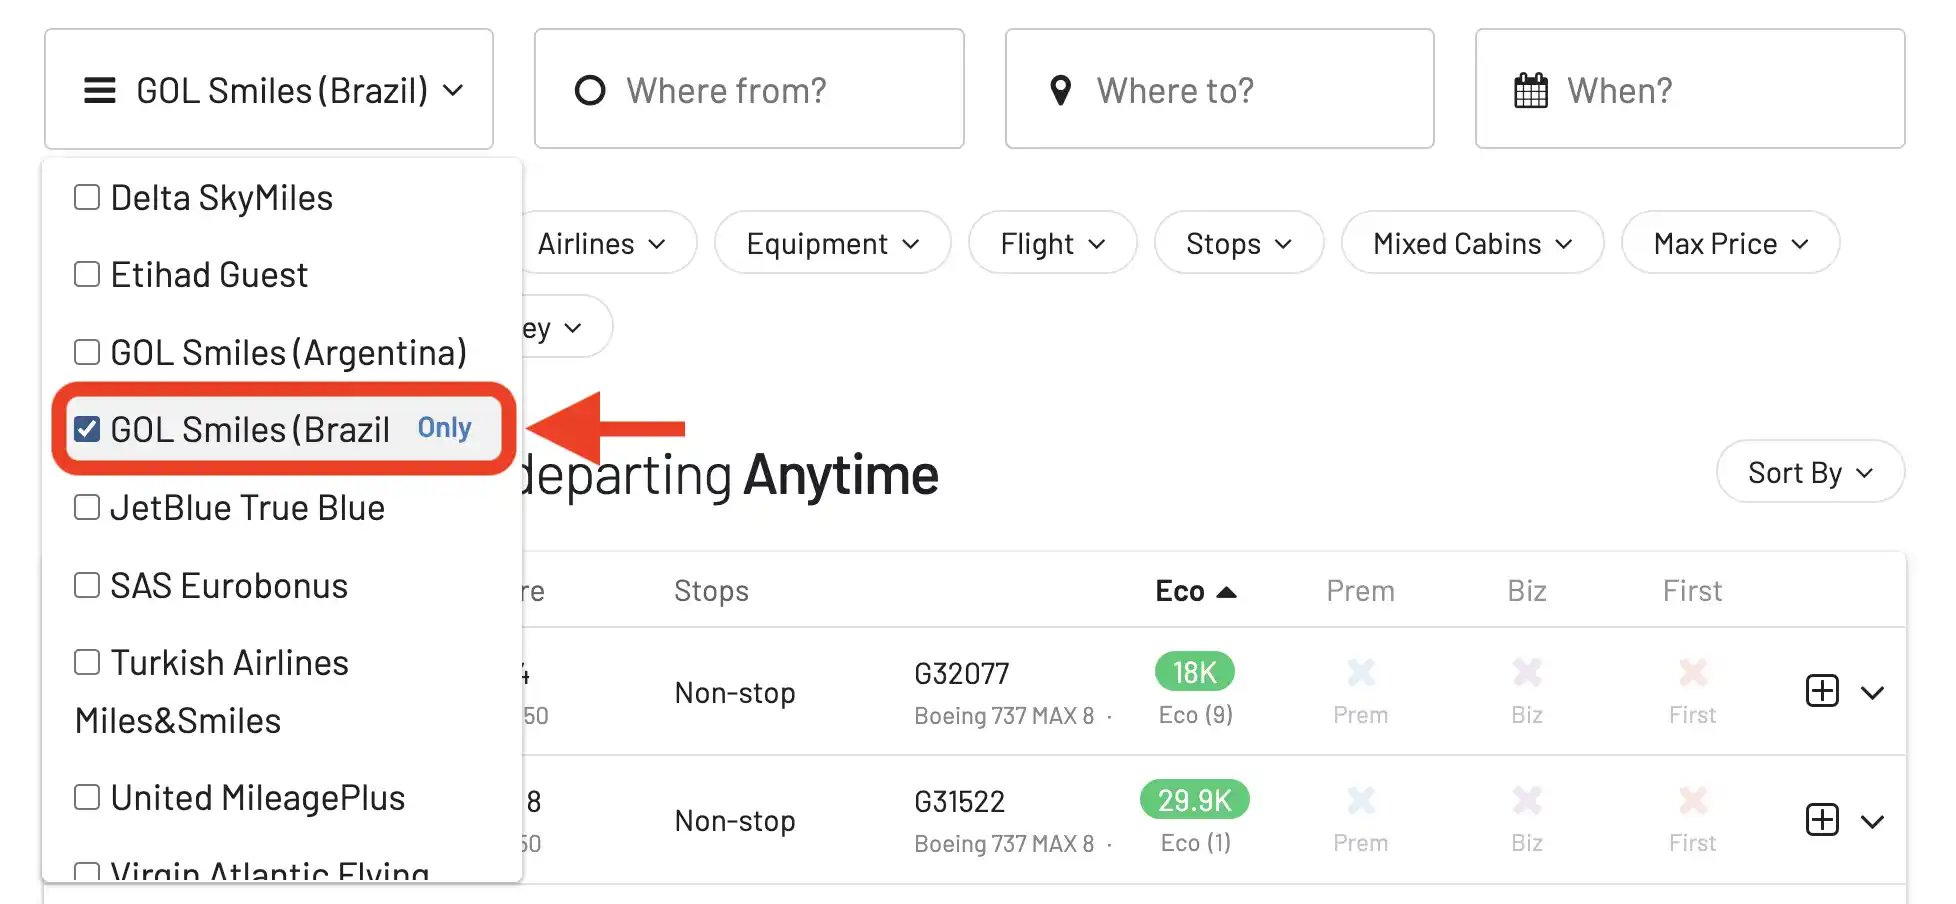Check the Delta SkyMiles checkbox

coord(87,197)
